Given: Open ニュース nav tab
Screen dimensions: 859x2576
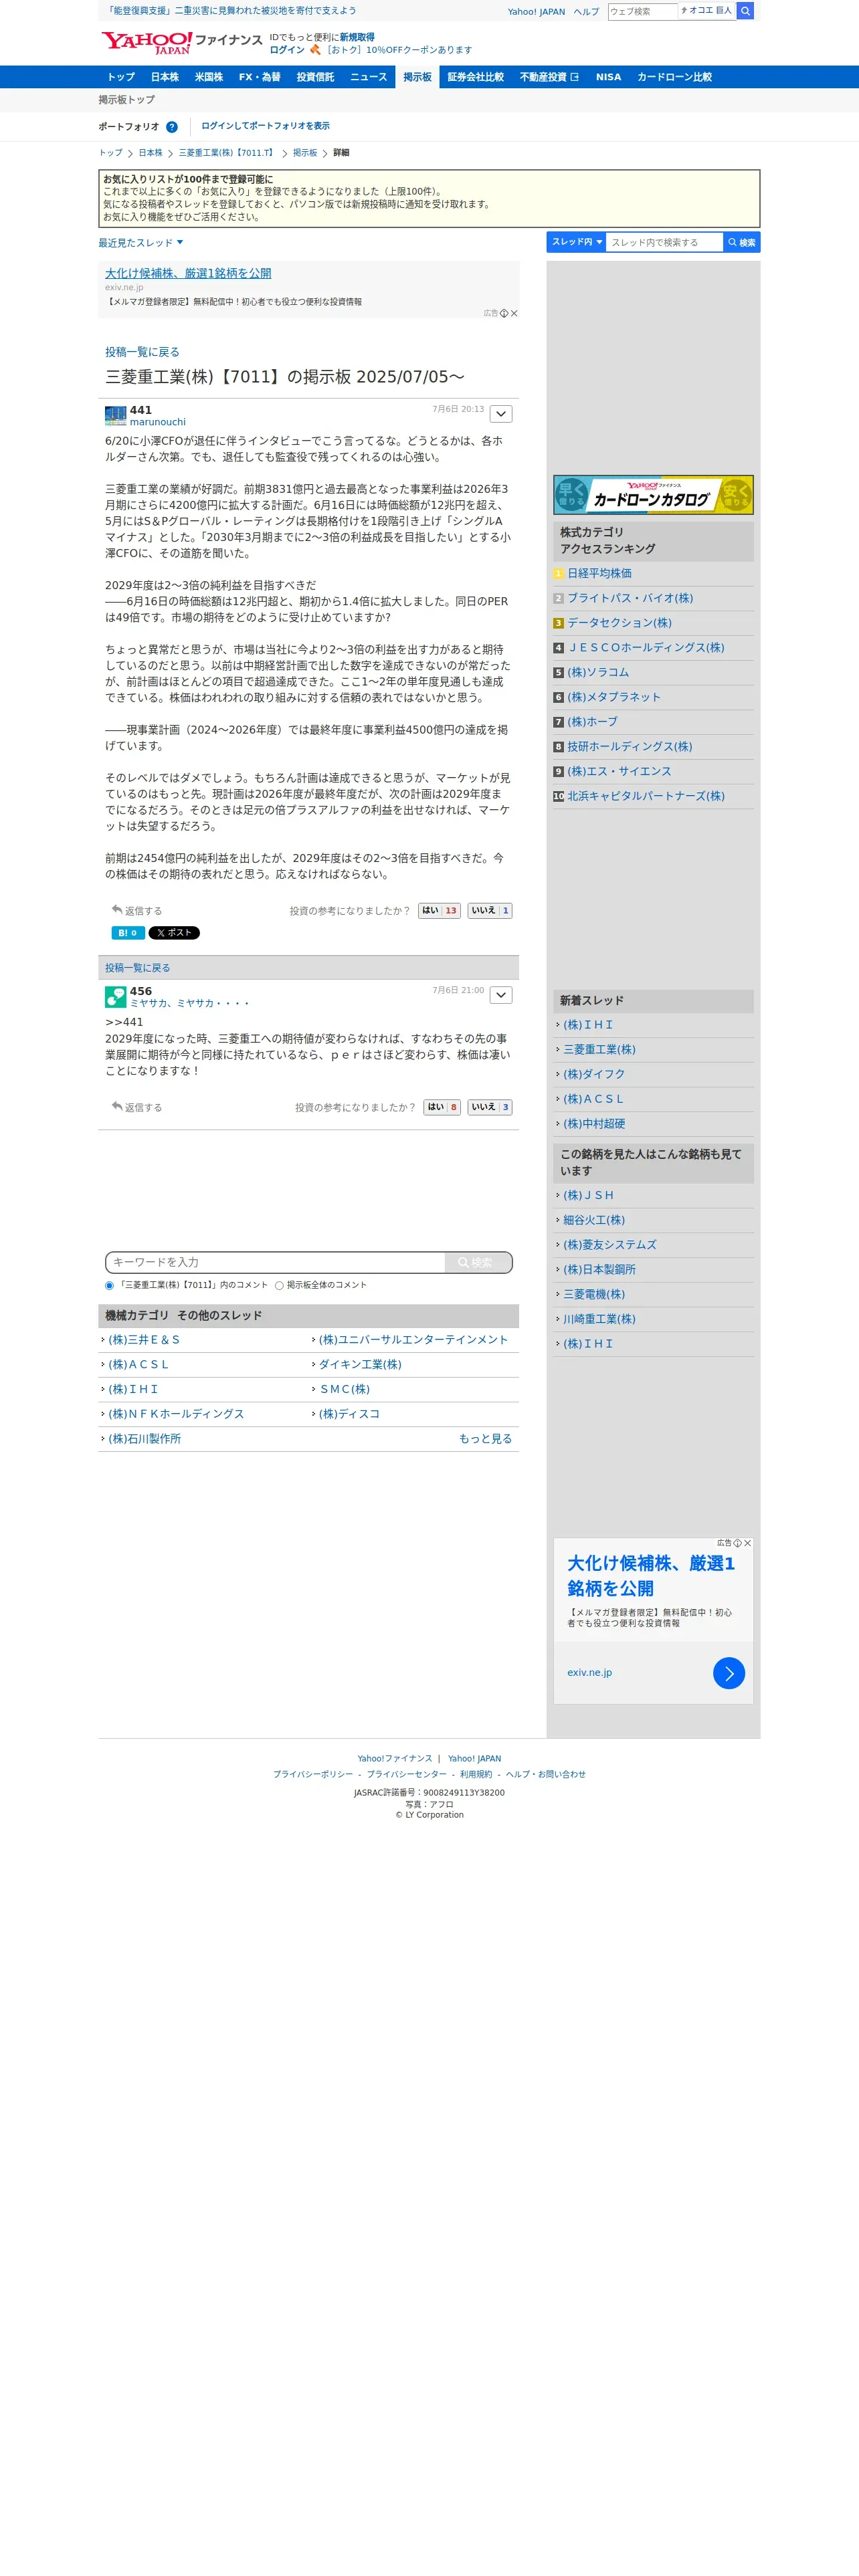Looking at the screenshot, I should click(x=368, y=77).
